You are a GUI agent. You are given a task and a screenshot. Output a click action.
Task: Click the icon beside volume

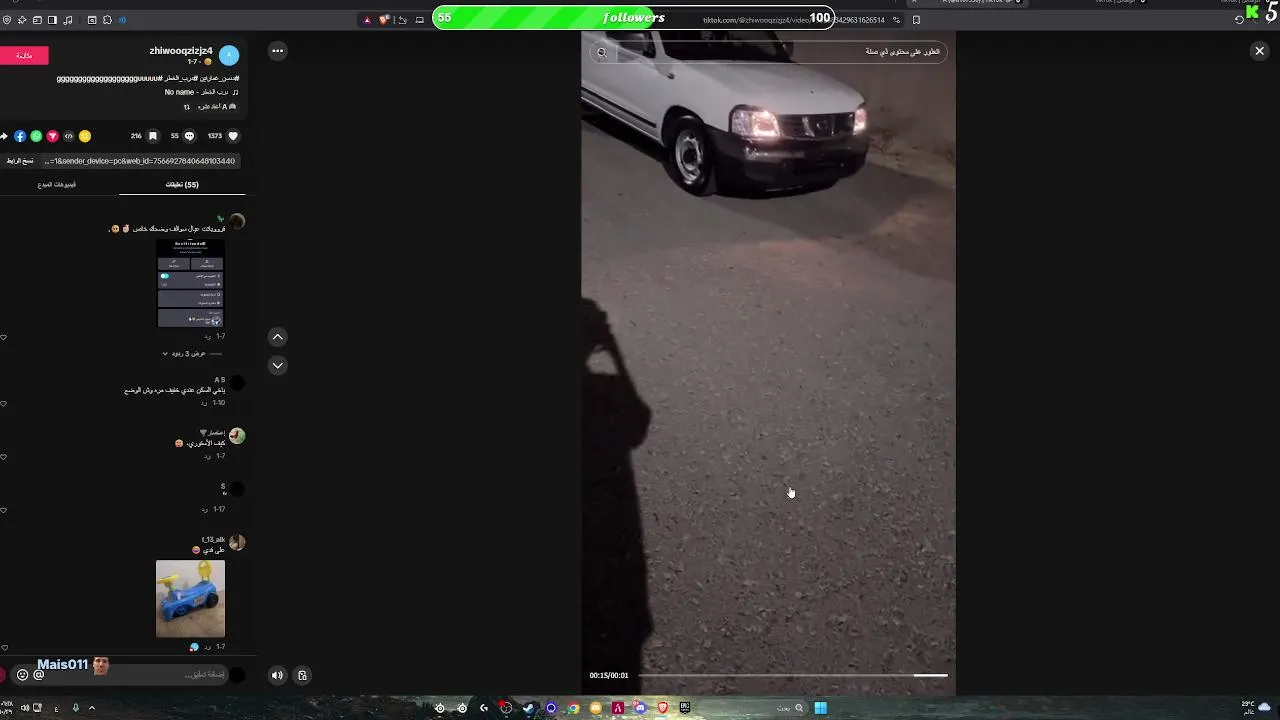(x=302, y=675)
